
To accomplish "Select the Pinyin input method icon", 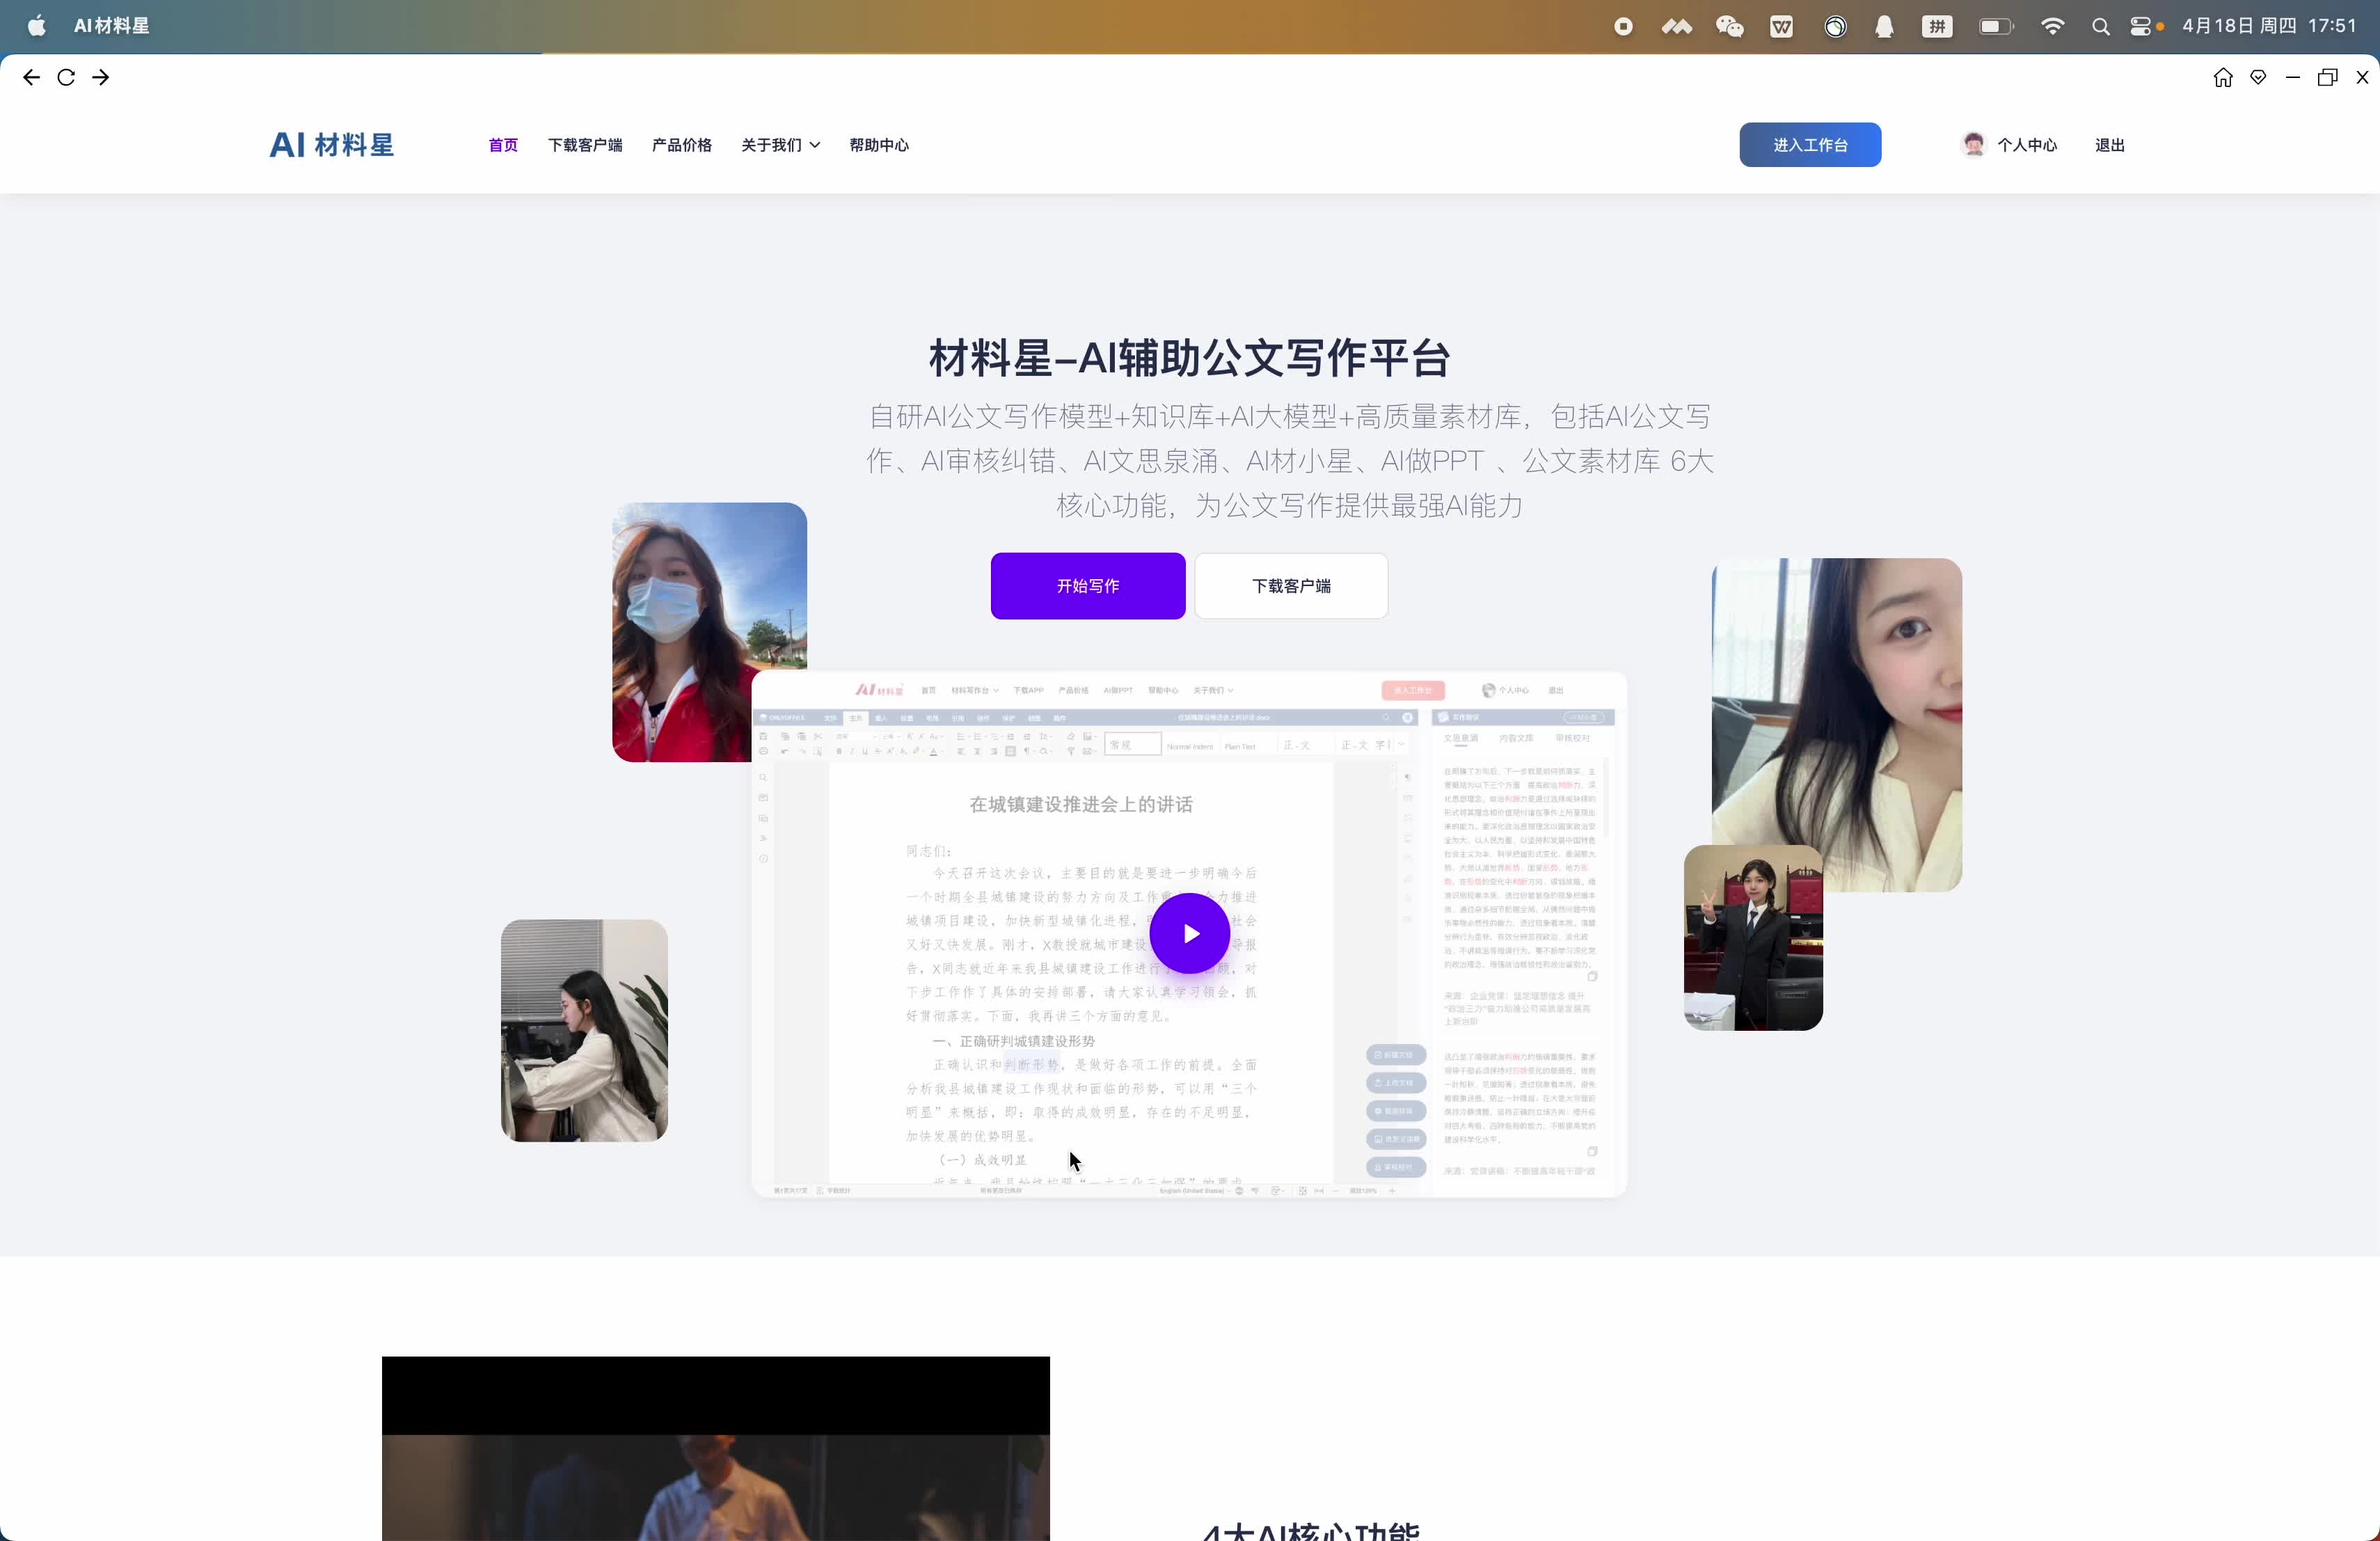I will (x=1937, y=26).
